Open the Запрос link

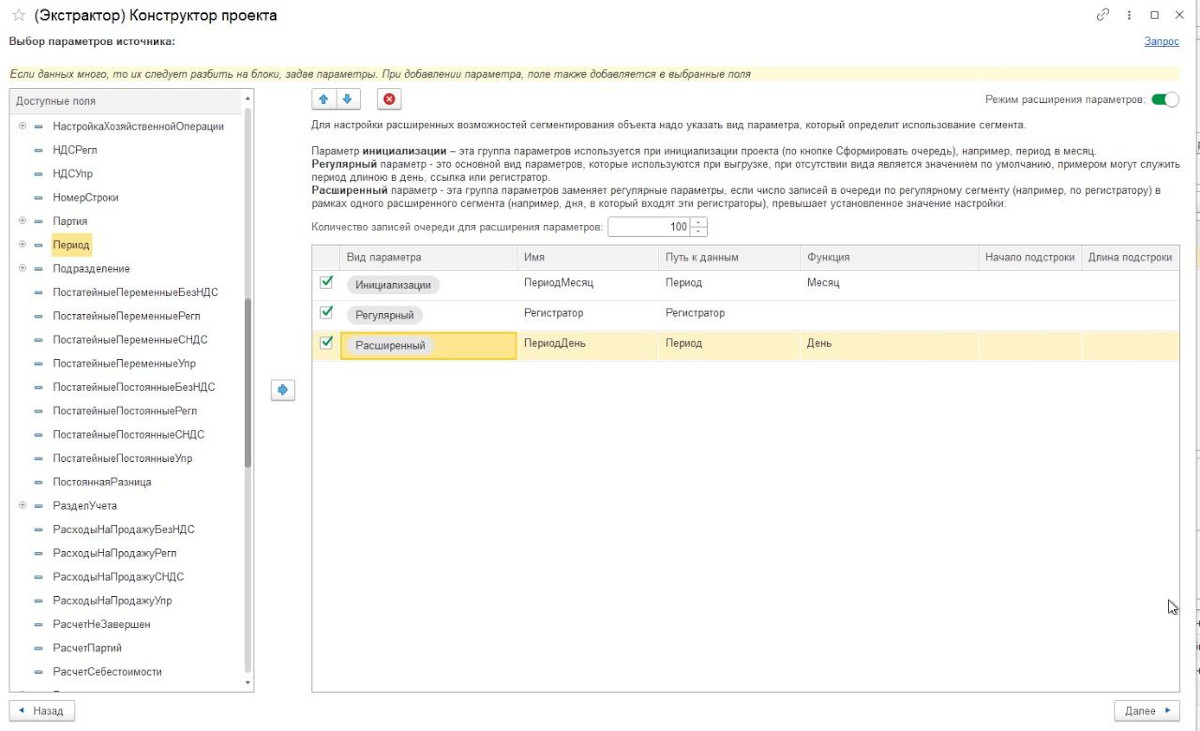pos(1161,41)
